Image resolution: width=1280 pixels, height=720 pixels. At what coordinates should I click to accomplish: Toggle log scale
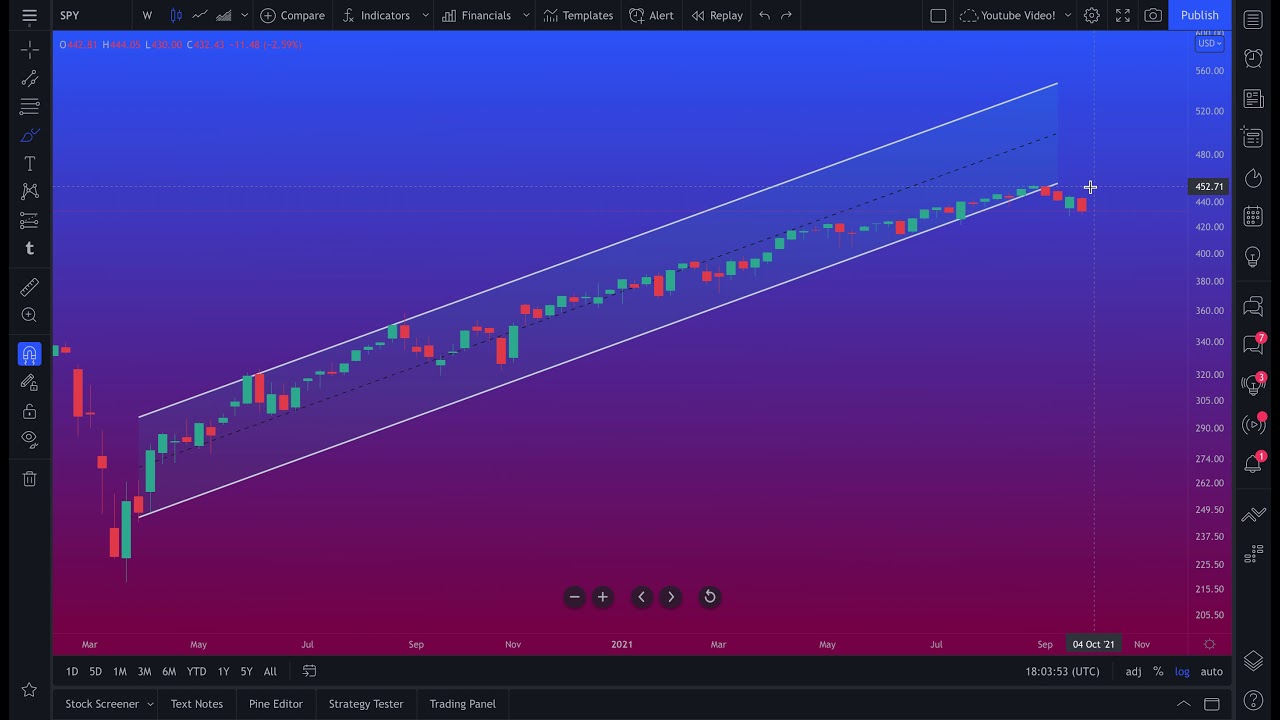1182,672
